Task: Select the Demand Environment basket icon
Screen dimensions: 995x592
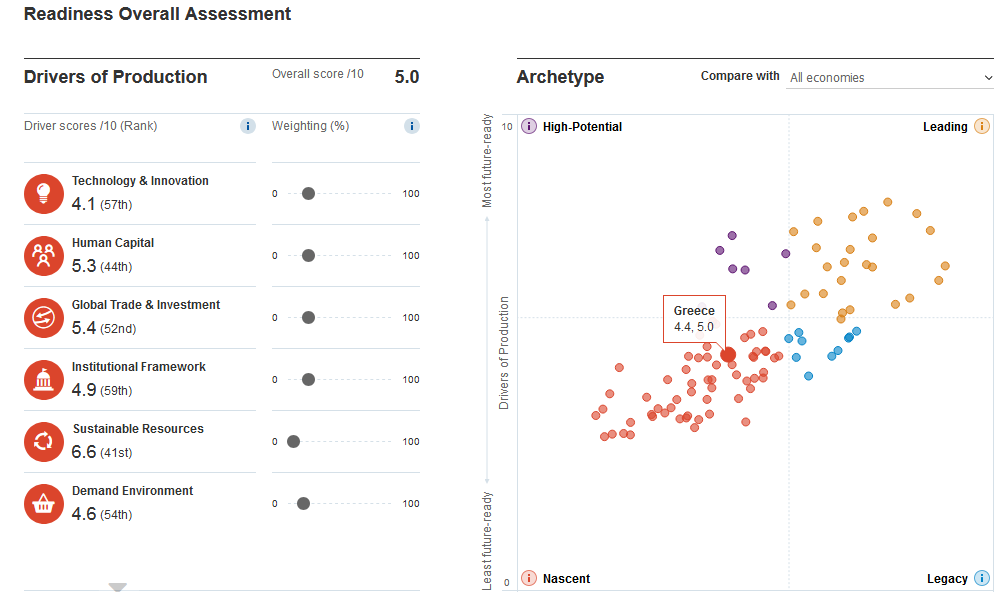Action: (44, 504)
